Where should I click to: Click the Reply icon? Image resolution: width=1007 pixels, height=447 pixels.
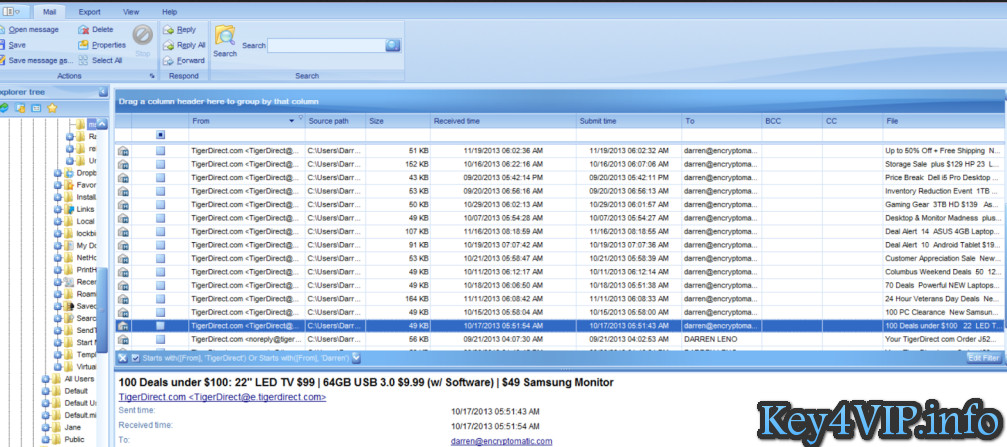point(168,30)
